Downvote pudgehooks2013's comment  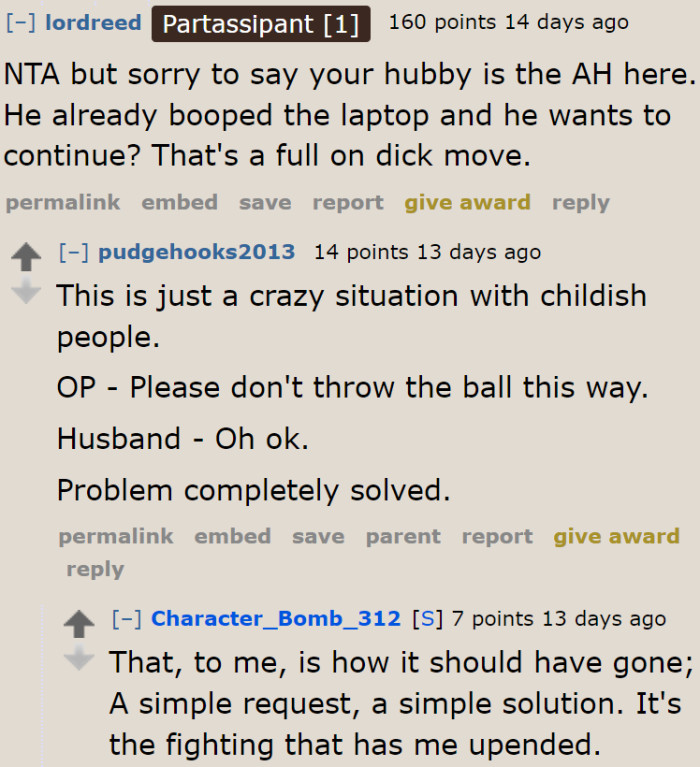24,291
